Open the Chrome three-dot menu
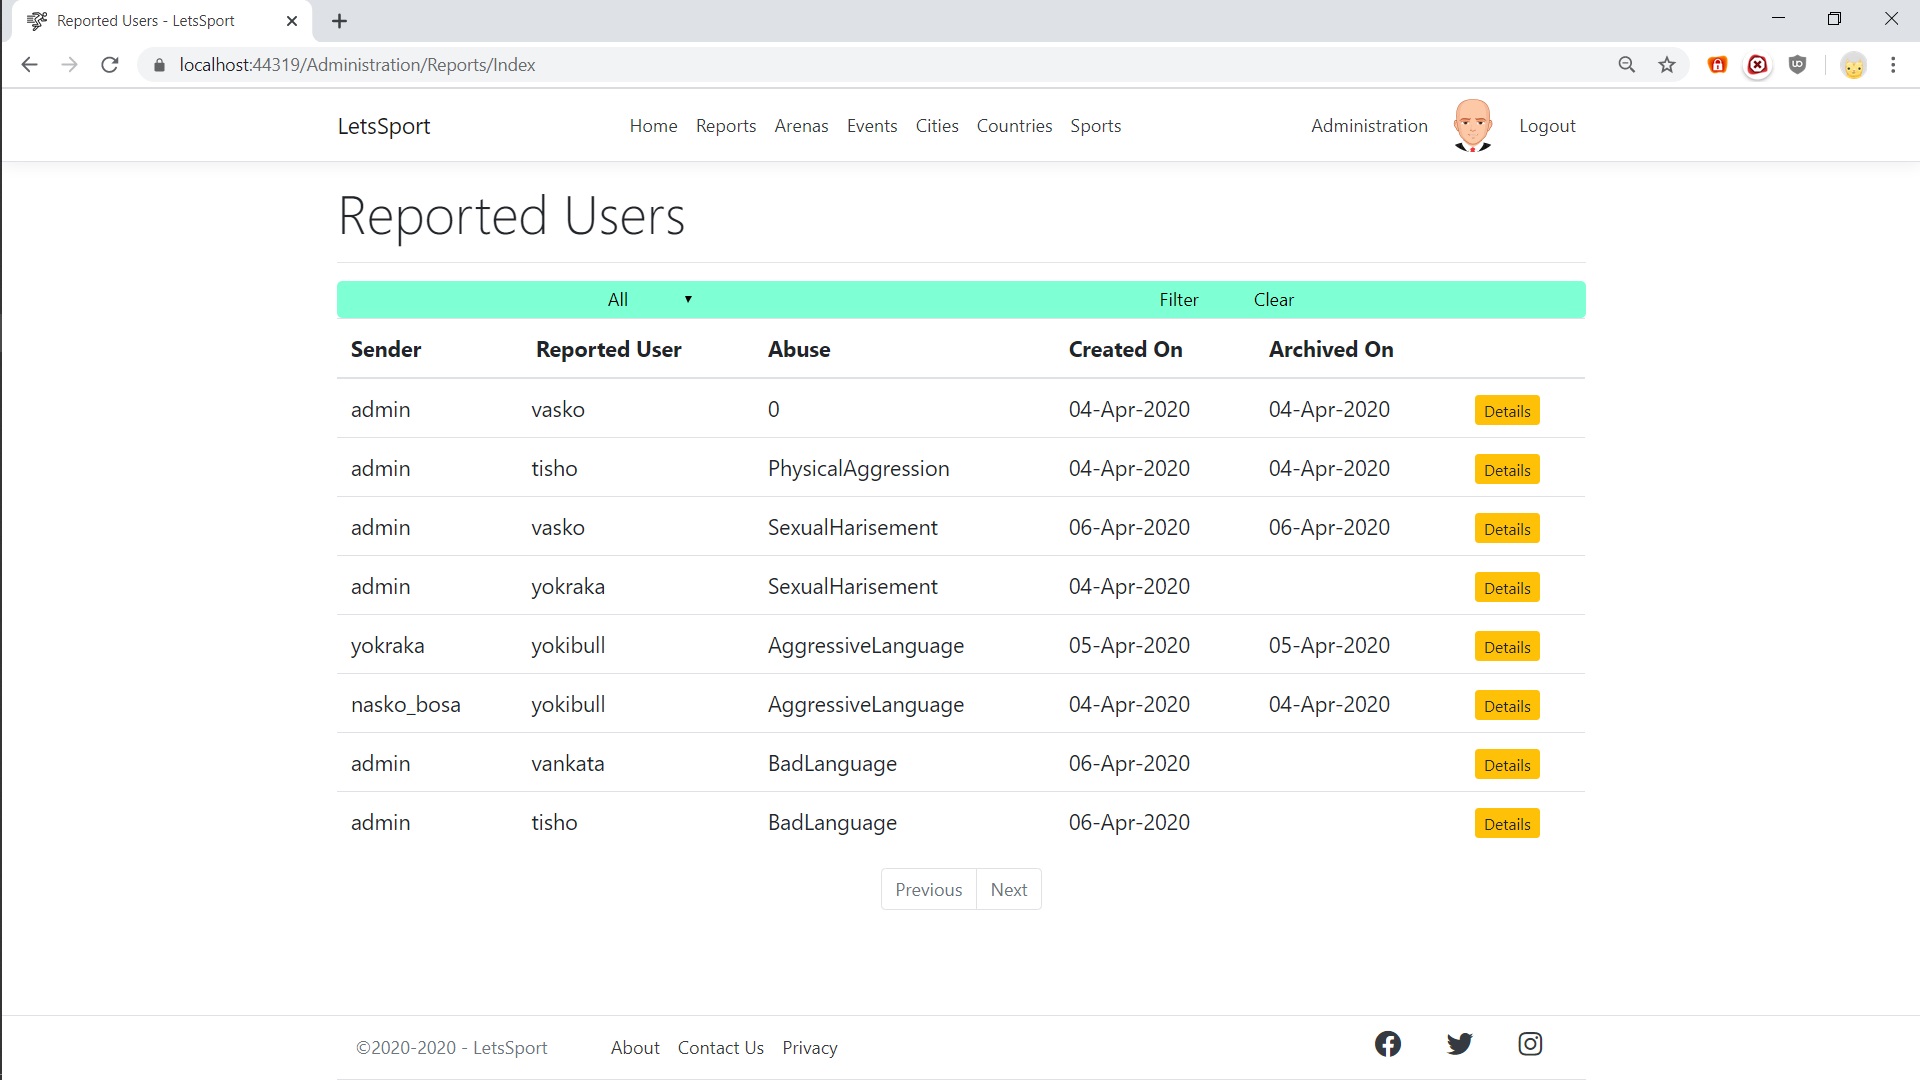 click(1893, 65)
